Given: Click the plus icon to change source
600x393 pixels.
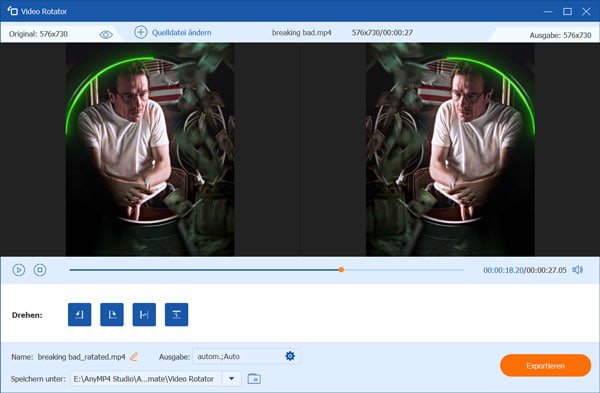Looking at the screenshot, I should (x=140, y=32).
